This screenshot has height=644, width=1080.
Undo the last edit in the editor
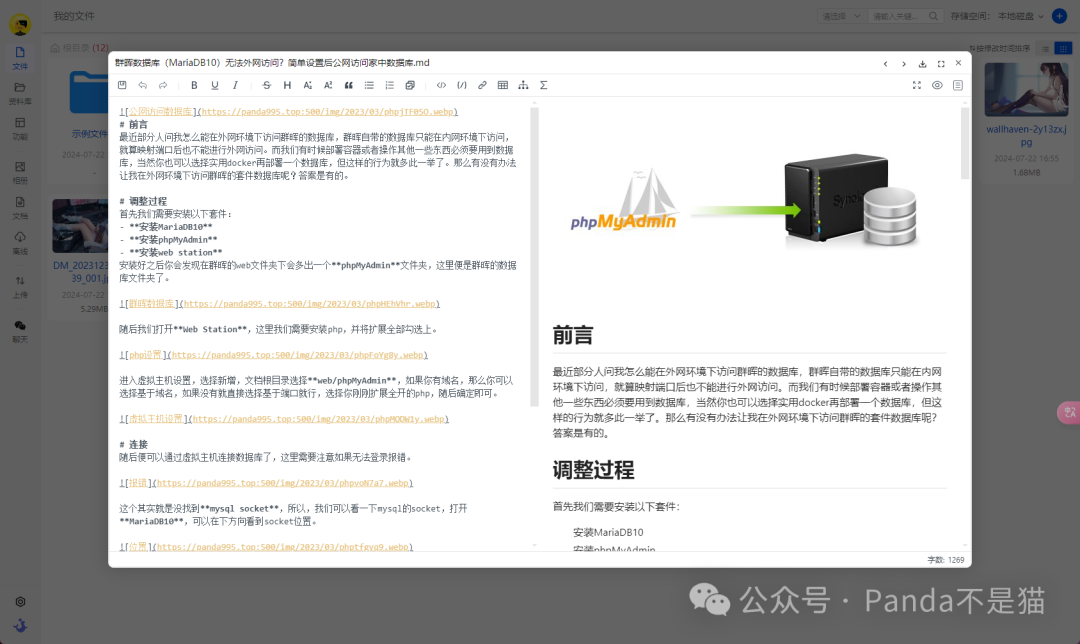point(143,85)
